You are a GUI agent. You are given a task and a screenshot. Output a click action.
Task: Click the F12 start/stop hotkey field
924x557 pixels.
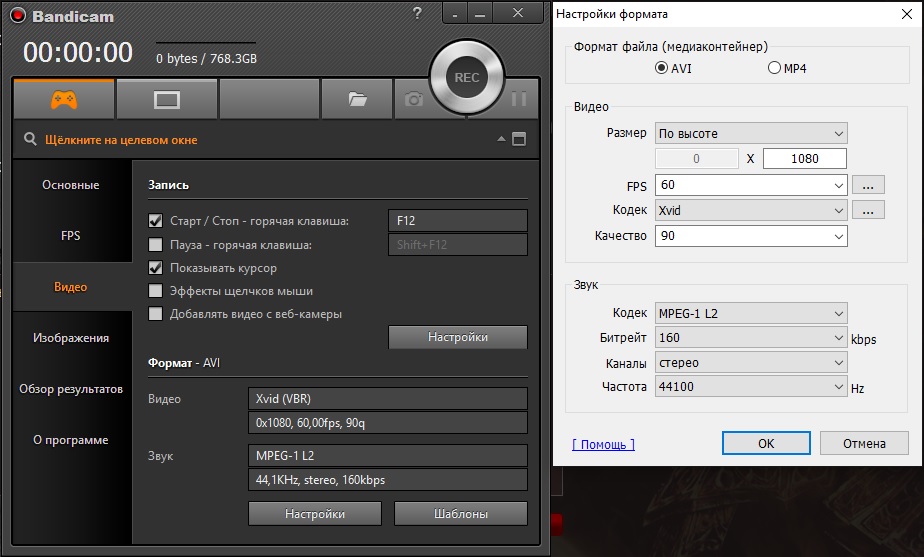pos(458,220)
